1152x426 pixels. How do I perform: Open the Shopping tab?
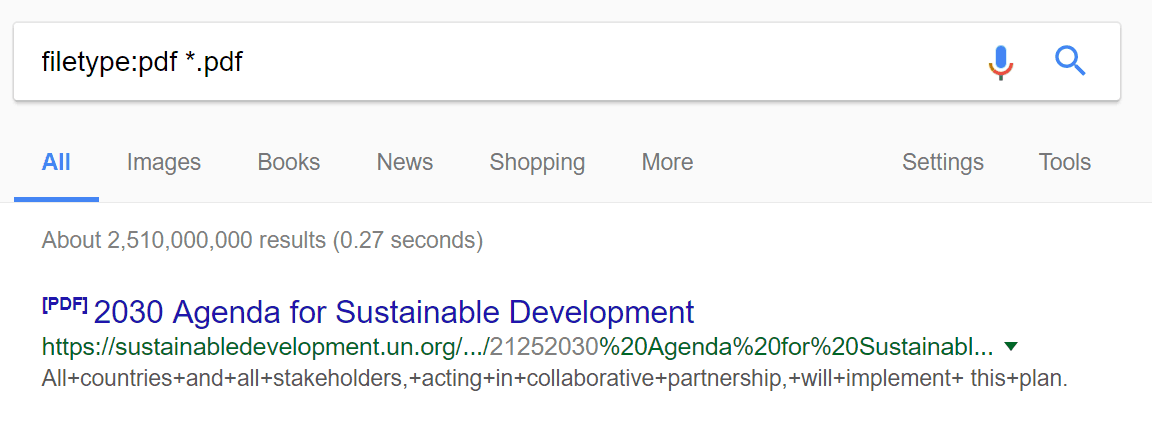click(537, 162)
